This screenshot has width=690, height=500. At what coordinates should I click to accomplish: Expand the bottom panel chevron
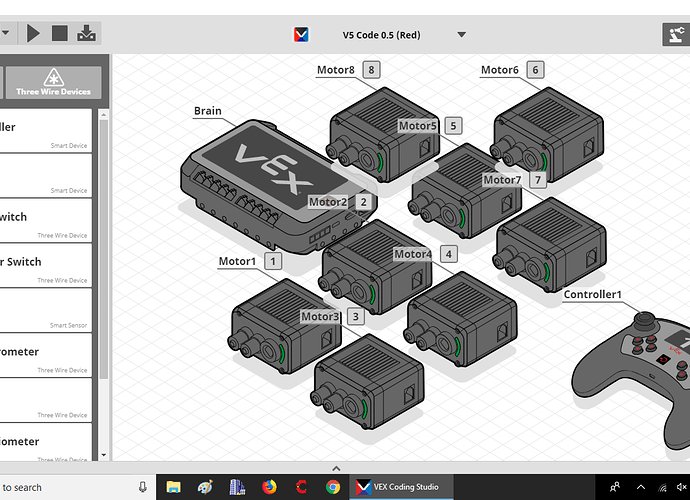click(x=336, y=468)
